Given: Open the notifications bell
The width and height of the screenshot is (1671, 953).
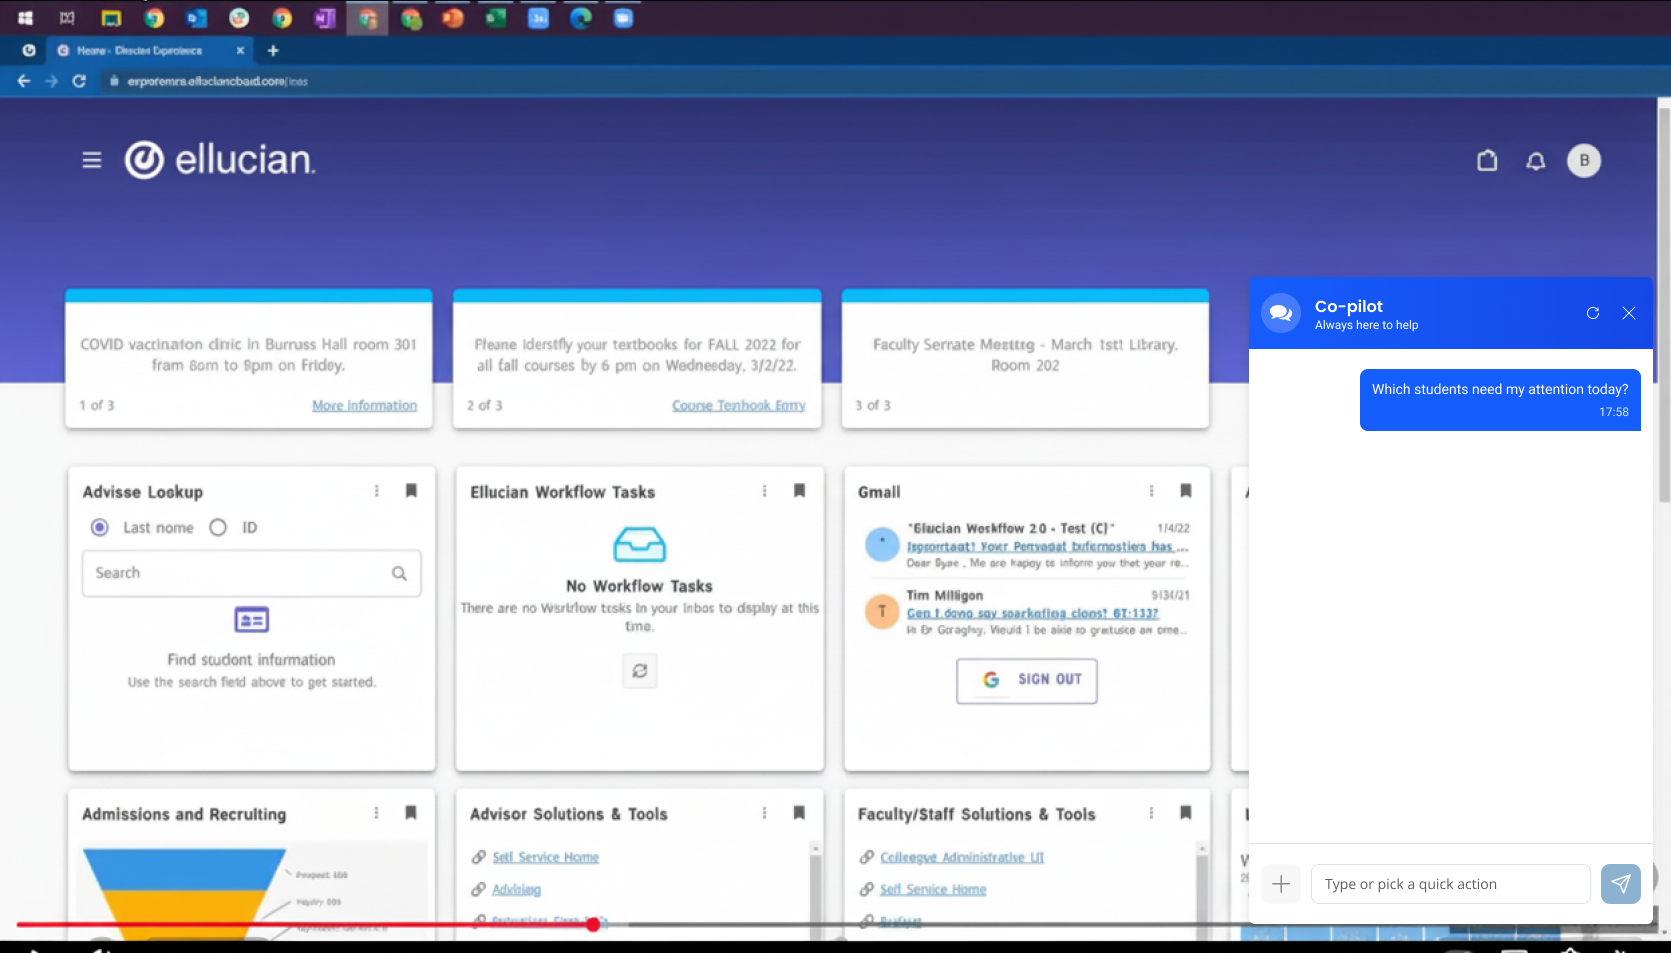Looking at the screenshot, I should coord(1535,161).
